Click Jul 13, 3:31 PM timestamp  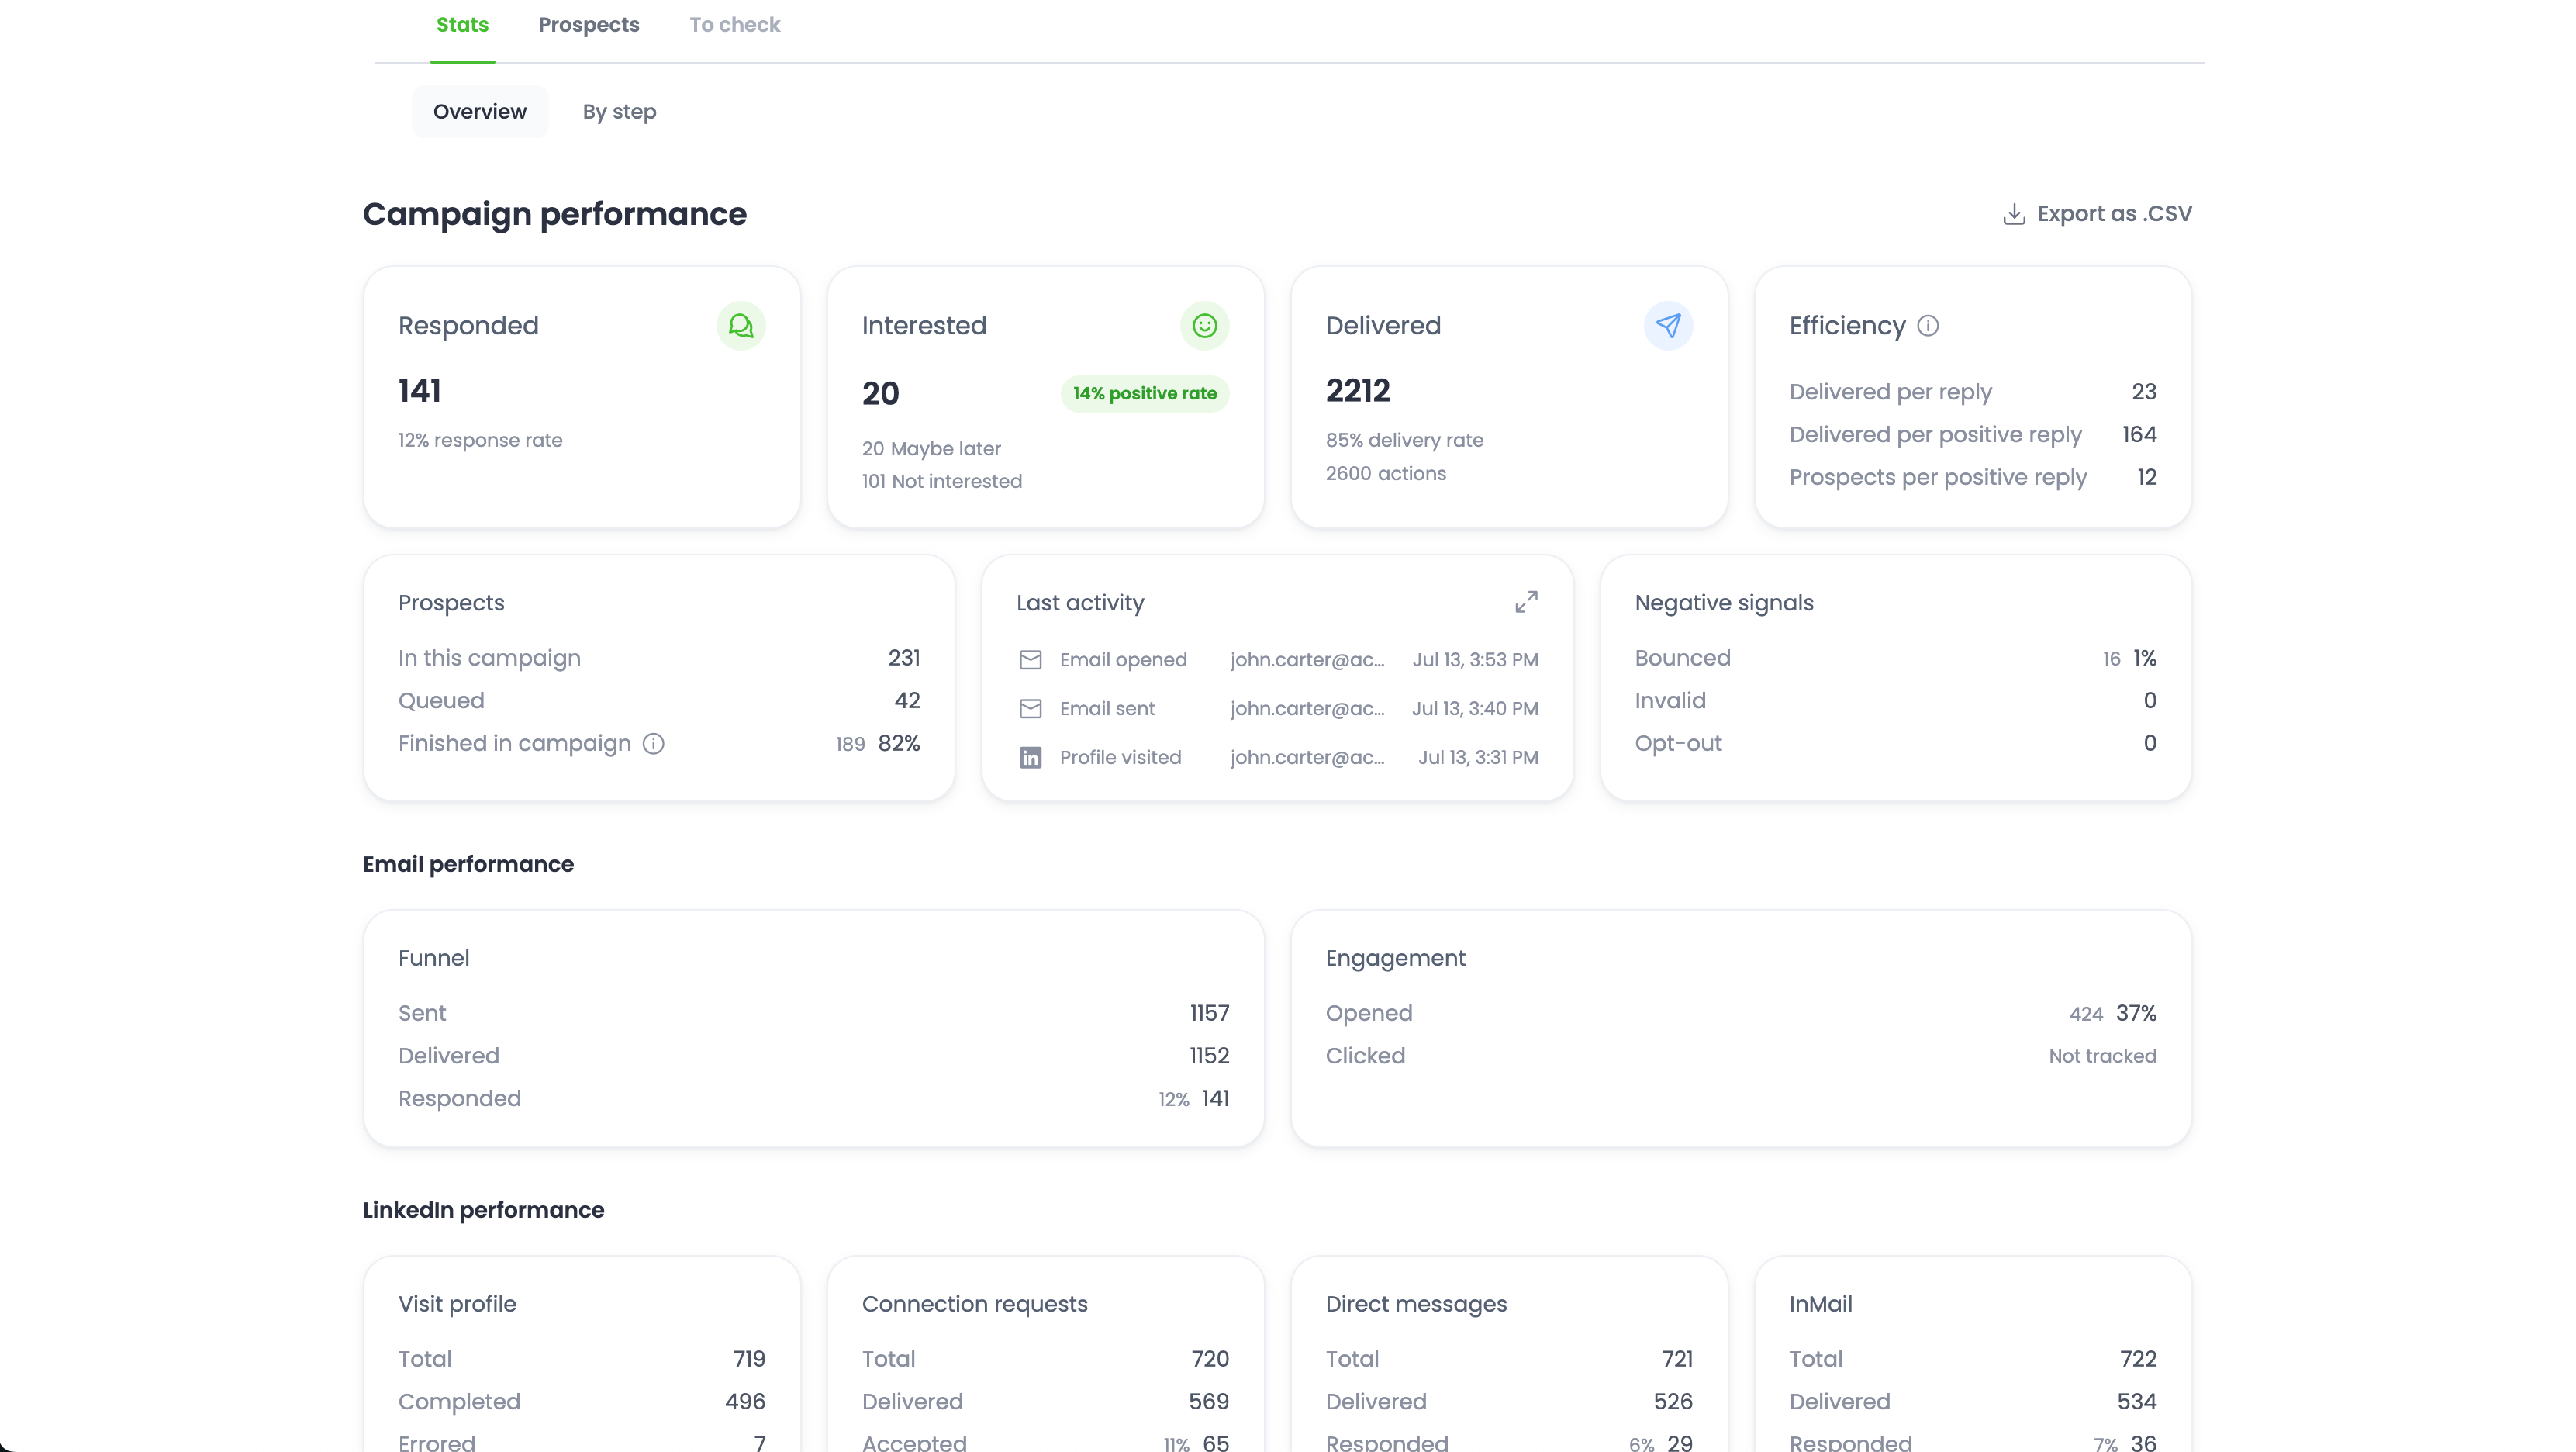pyautogui.click(x=1478, y=758)
